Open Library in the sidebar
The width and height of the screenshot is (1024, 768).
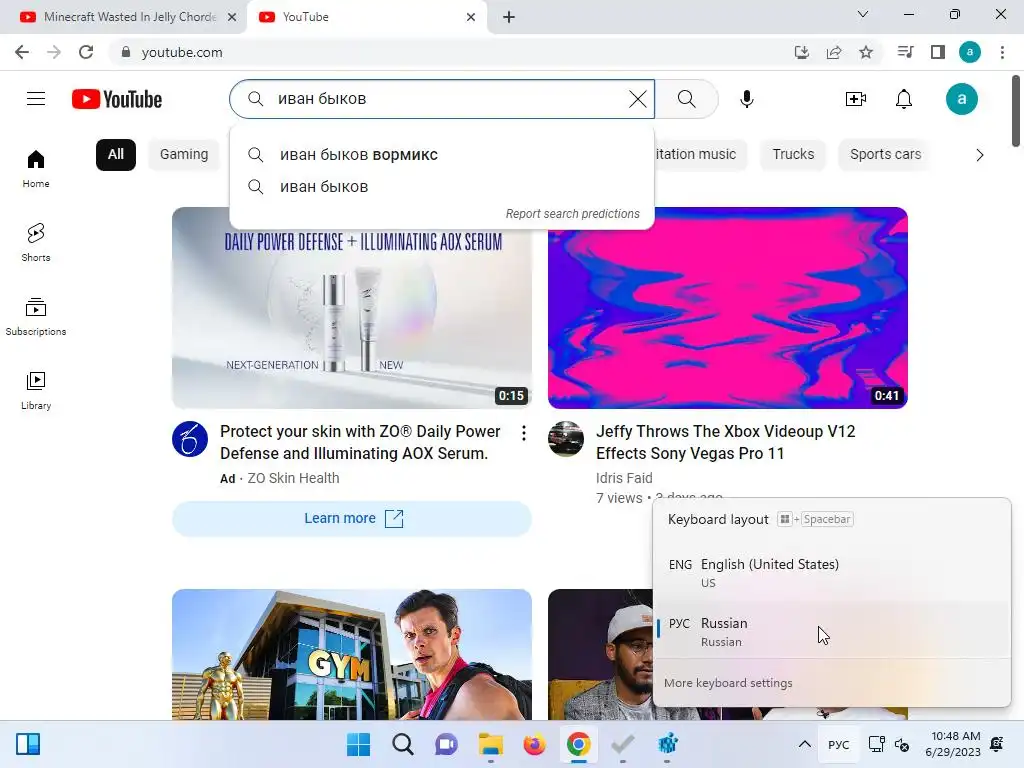point(36,390)
